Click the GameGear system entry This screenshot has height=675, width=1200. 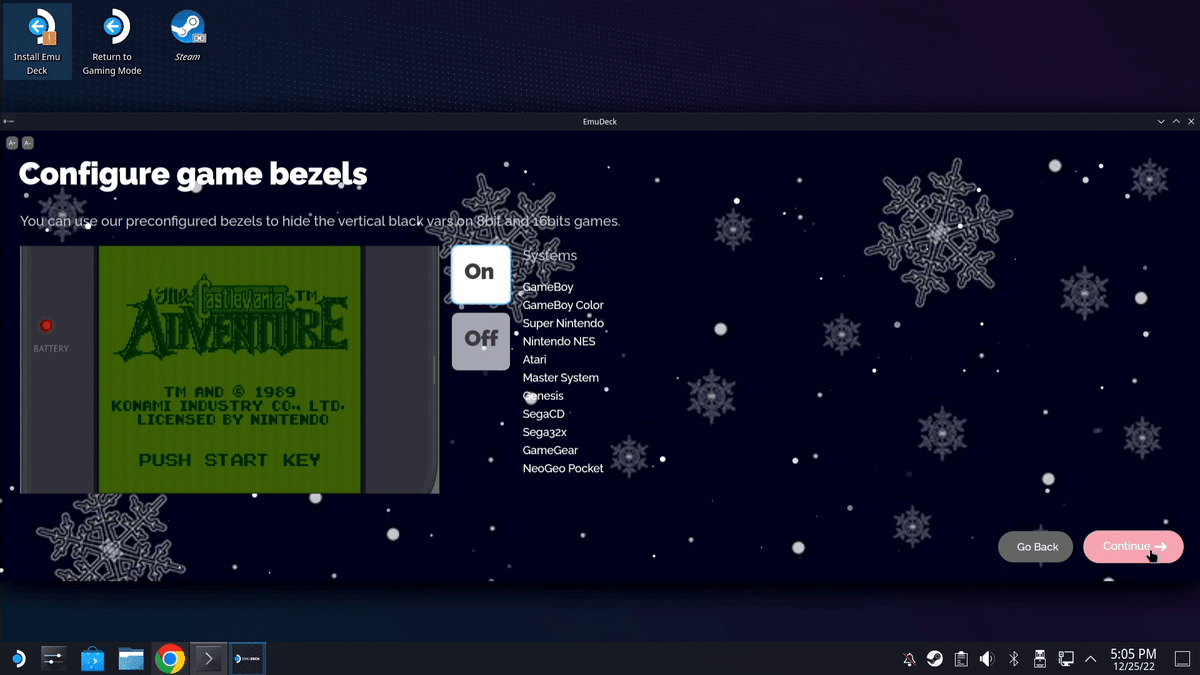tap(551, 450)
